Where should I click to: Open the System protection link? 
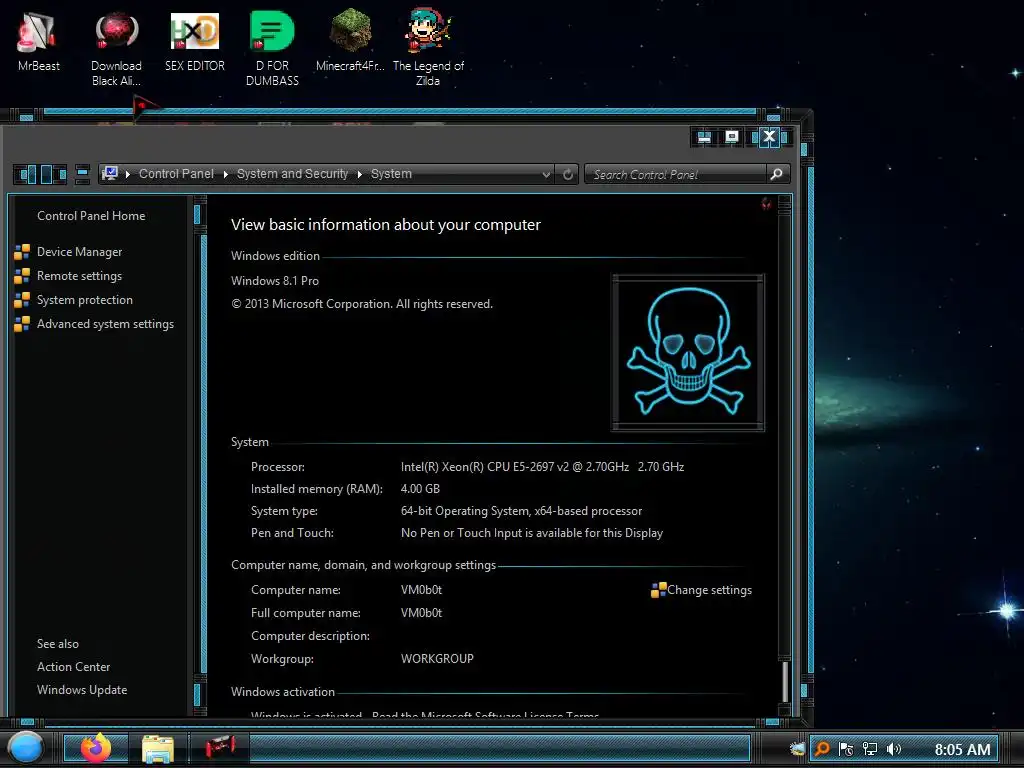[85, 300]
